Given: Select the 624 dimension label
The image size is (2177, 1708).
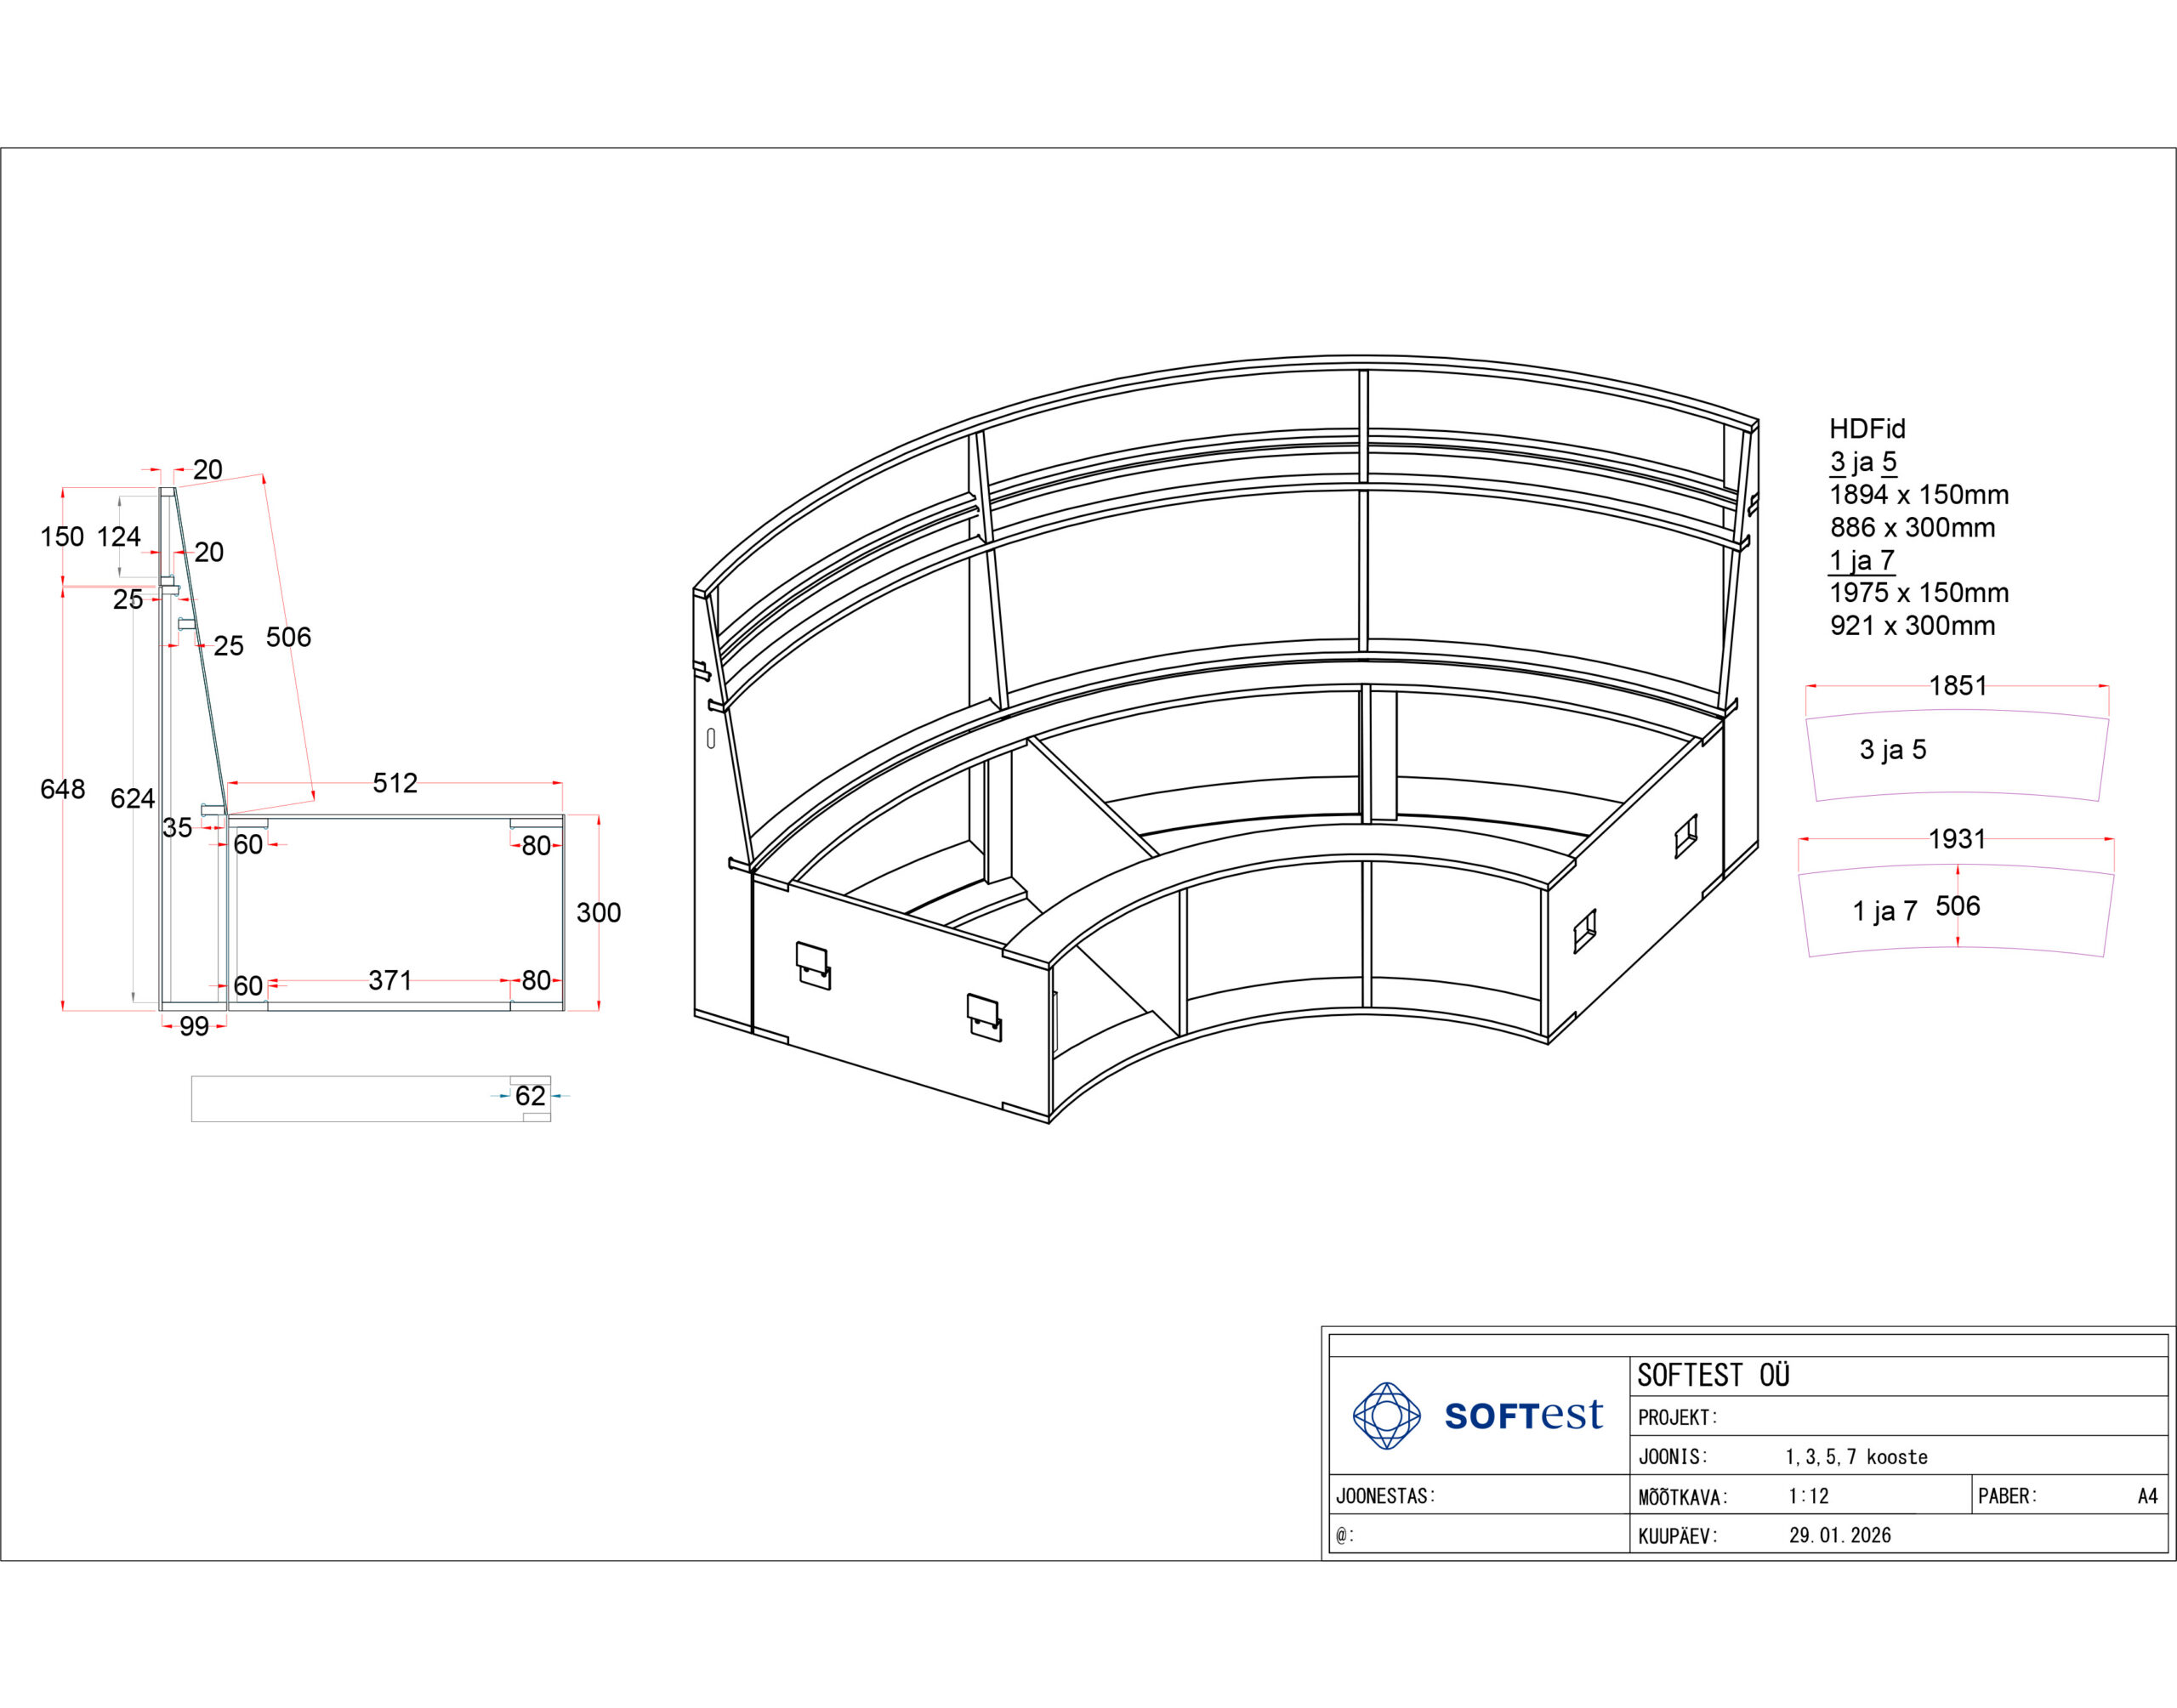Looking at the screenshot, I should (x=132, y=798).
